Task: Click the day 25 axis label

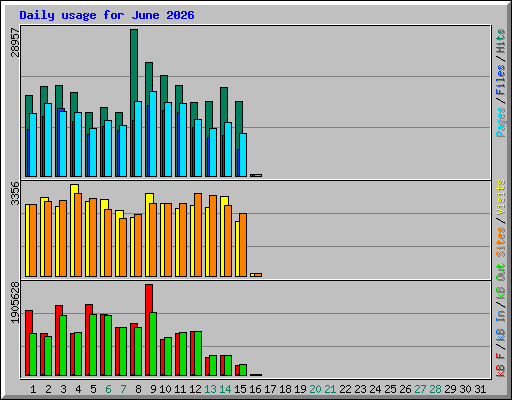Action: click(x=390, y=389)
